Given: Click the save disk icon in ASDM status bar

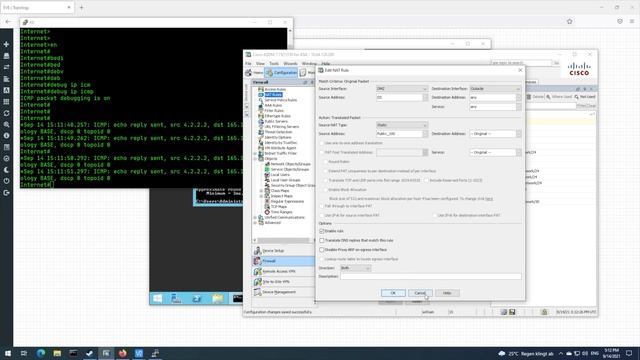Looking at the screenshot, I should point(512,312).
